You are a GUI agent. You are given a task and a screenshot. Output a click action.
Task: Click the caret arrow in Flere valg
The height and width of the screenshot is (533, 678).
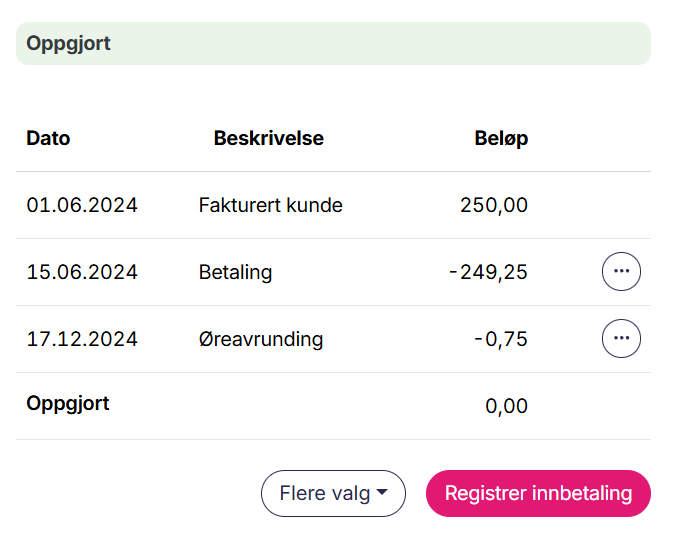[382, 493]
